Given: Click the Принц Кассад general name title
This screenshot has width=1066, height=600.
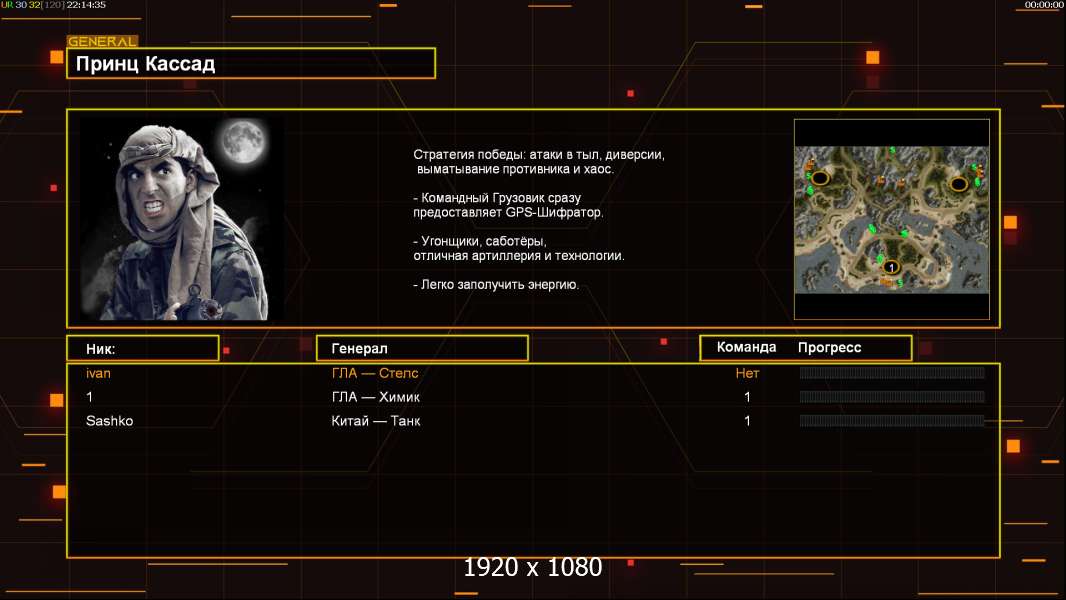Looking at the screenshot, I should tap(145, 64).
